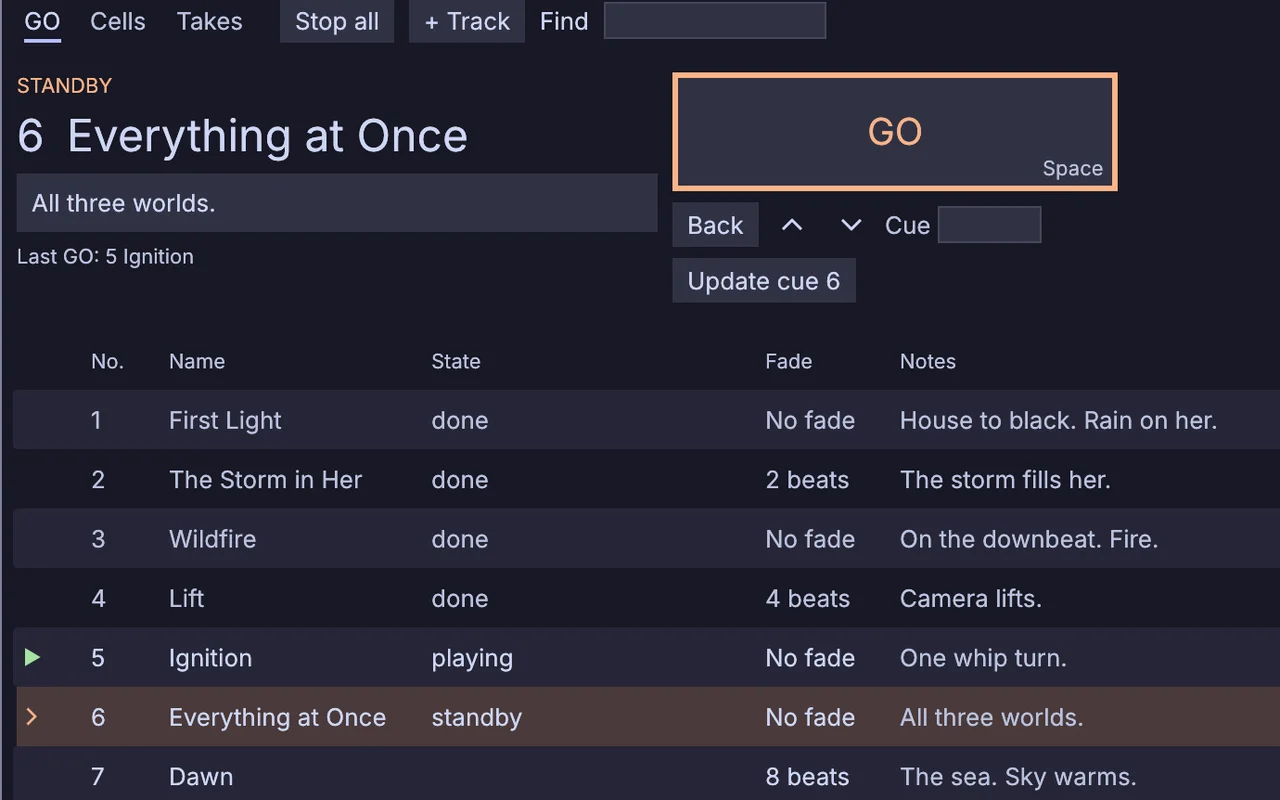Focus the Find search field
The image size is (1280, 800).
(x=715, y=21)
